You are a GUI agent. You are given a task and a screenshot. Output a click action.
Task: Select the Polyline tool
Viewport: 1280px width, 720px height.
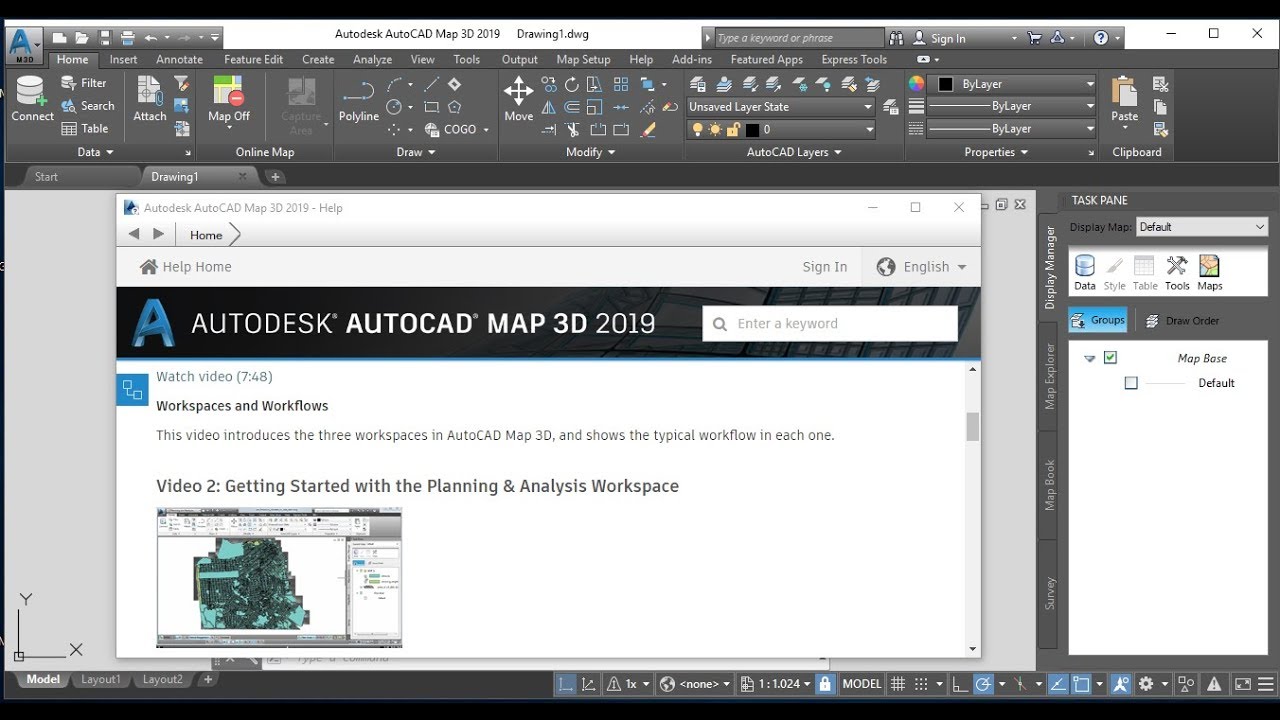[x=358, y=100]
